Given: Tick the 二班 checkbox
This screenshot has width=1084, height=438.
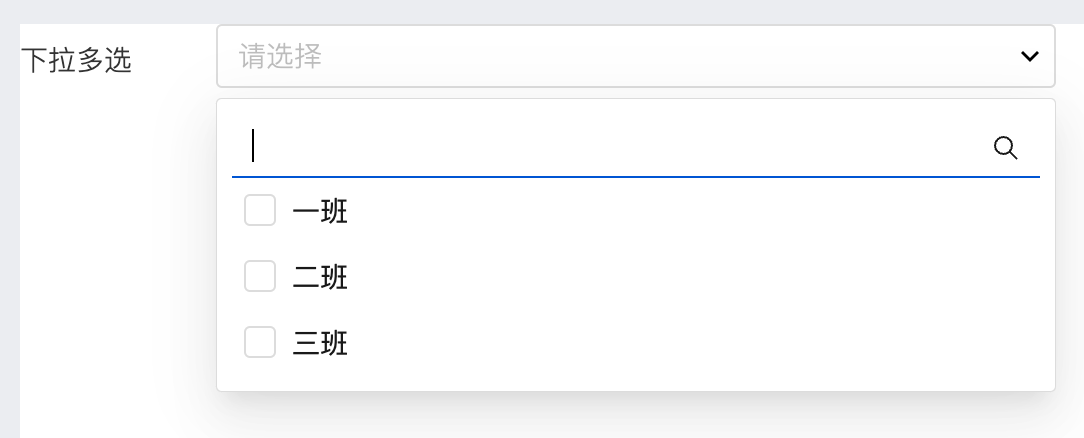Looking at the screenshot, I should point(260,276).
